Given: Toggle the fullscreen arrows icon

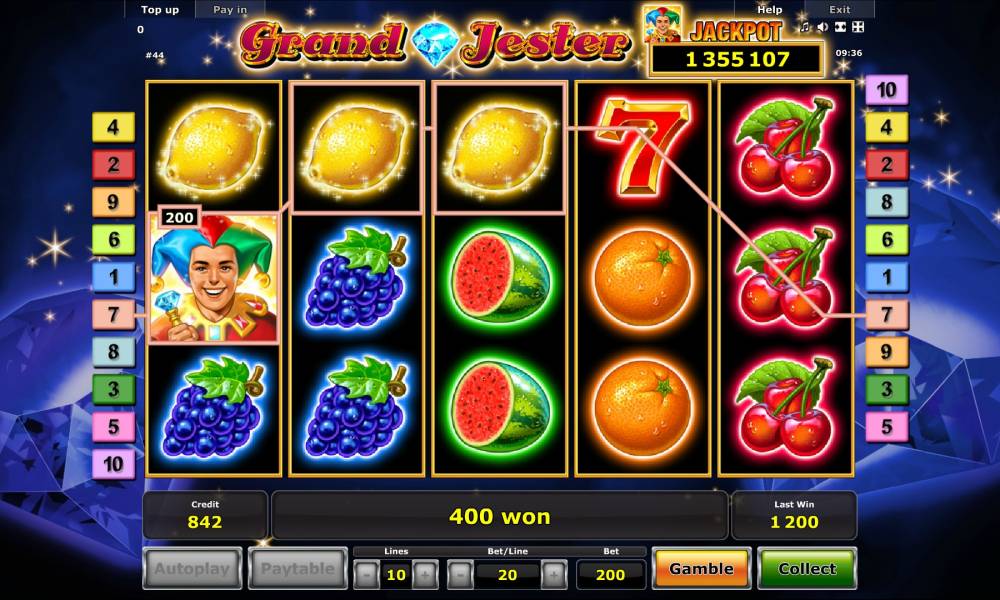Looking at the screenshot, I should [x=841, y=27].
